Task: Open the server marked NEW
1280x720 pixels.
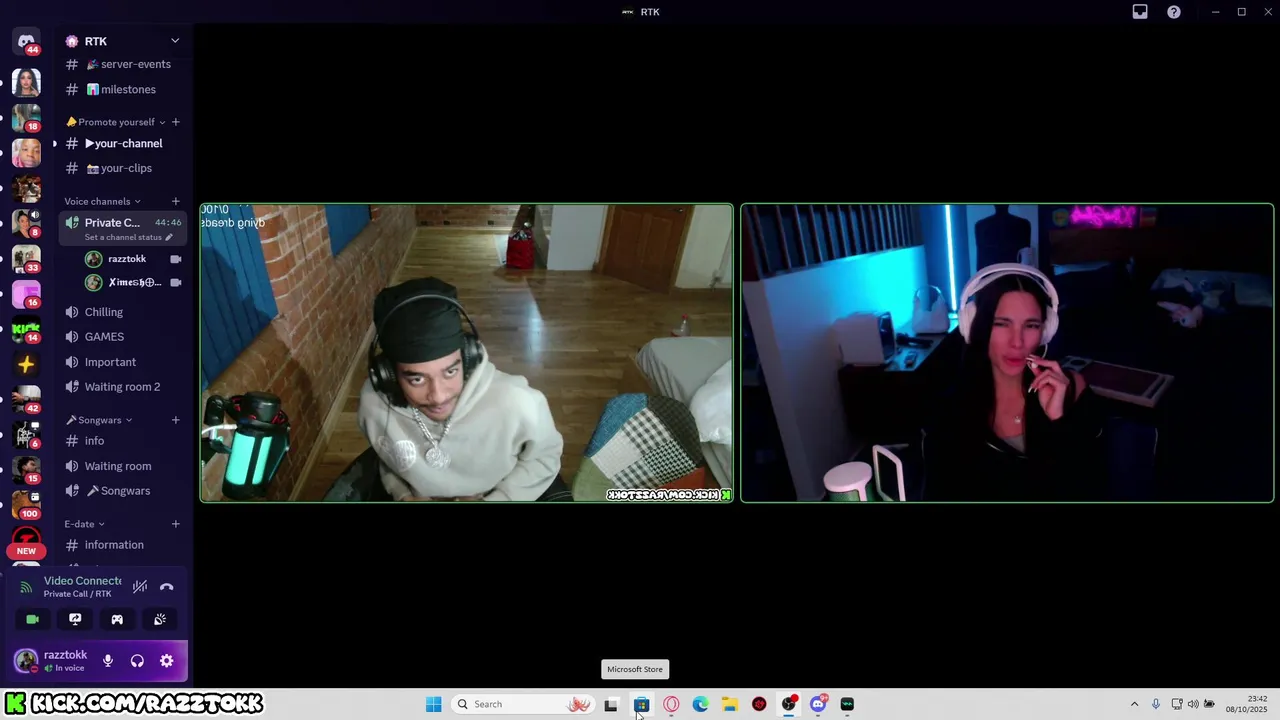Action: pos(26,541)
